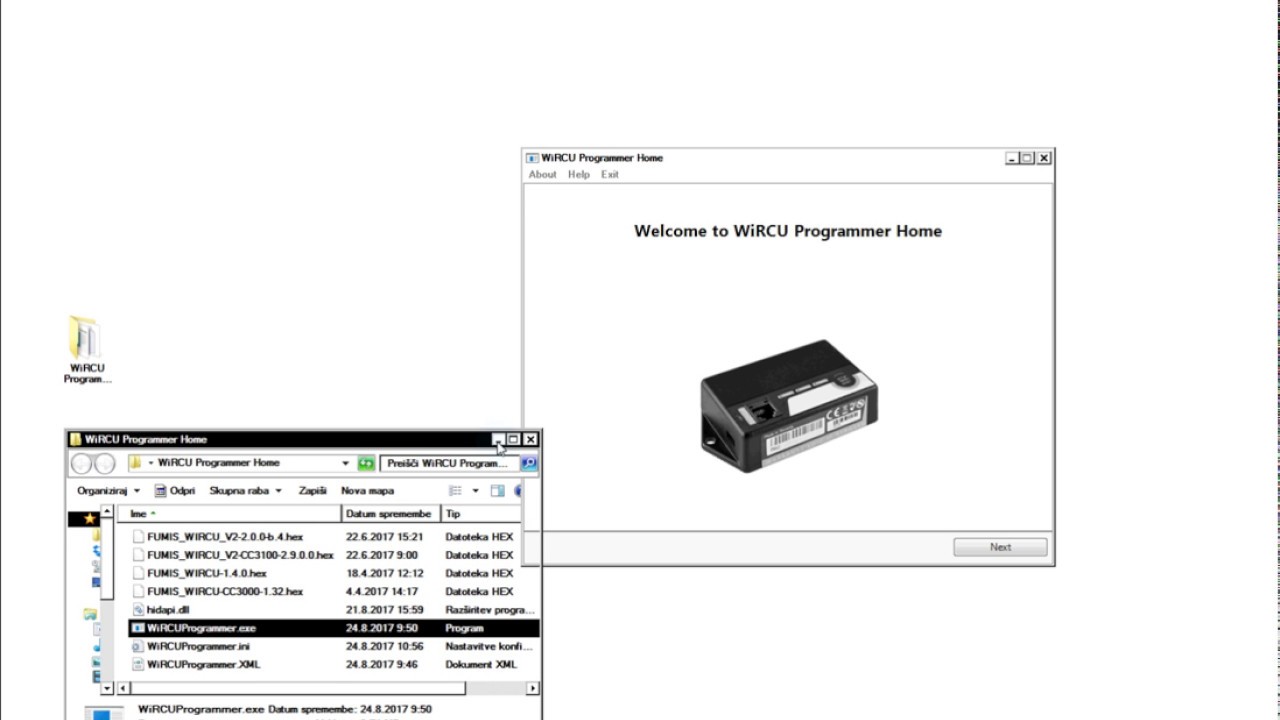Open the Skupna raba dropdown
Viewport: 1280px width, 720px height.
[x=245, y=491]
